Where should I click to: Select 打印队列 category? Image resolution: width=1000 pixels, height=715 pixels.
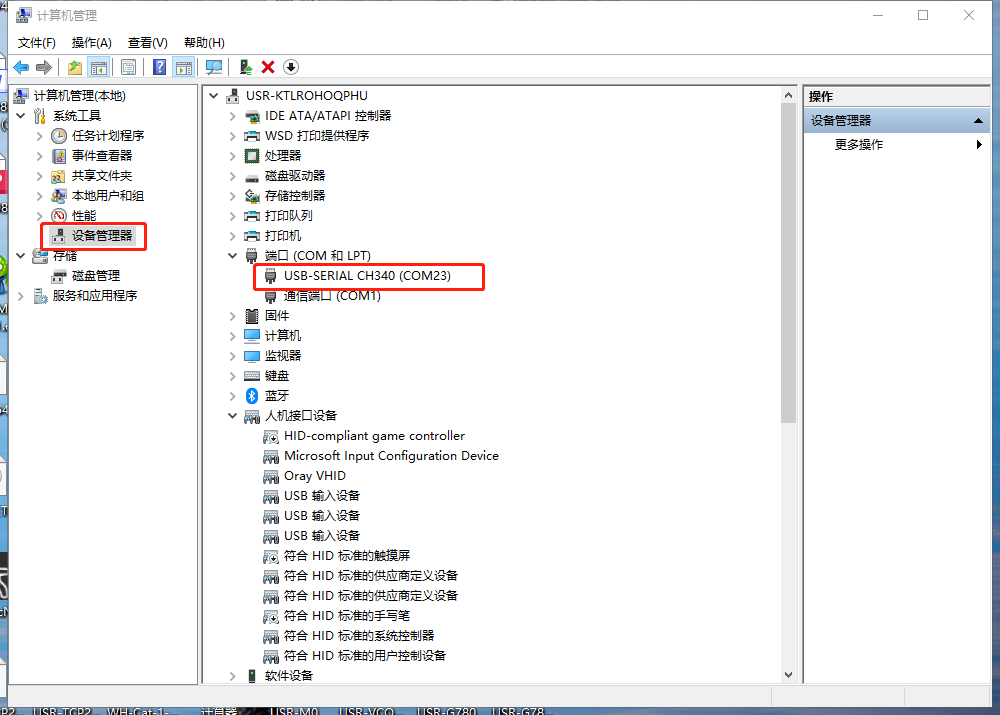point(289,216)
